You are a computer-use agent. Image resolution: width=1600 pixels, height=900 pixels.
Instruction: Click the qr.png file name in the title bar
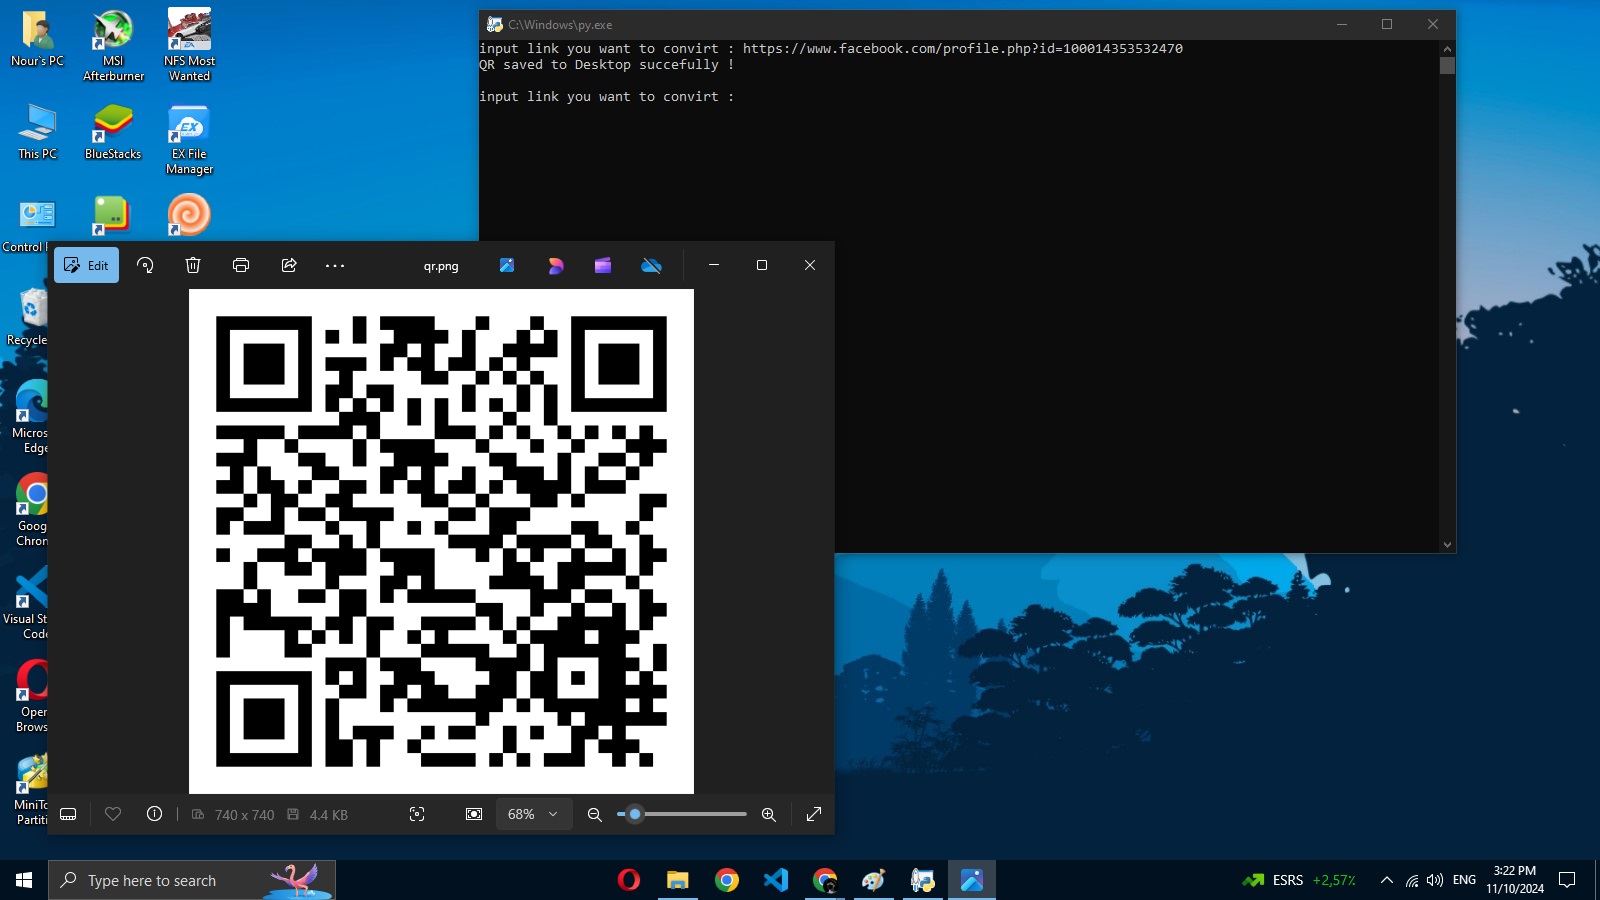click(x=441, y=266)
